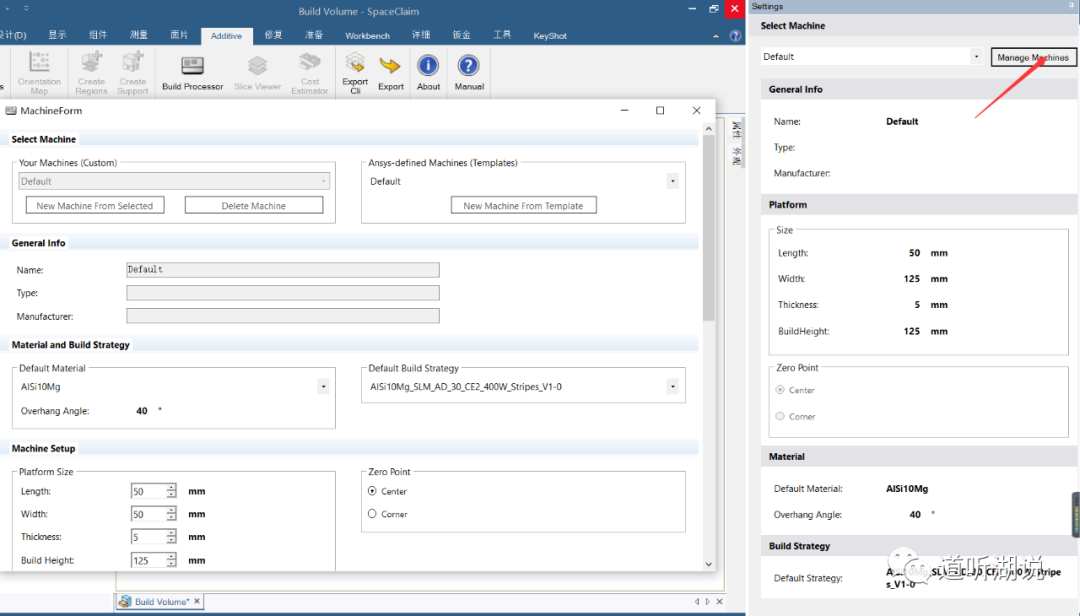Click the Overhang Angle value 40 in MachineForm
The height and width of the screenshot is (616, 1080).
tap(141, 411)
